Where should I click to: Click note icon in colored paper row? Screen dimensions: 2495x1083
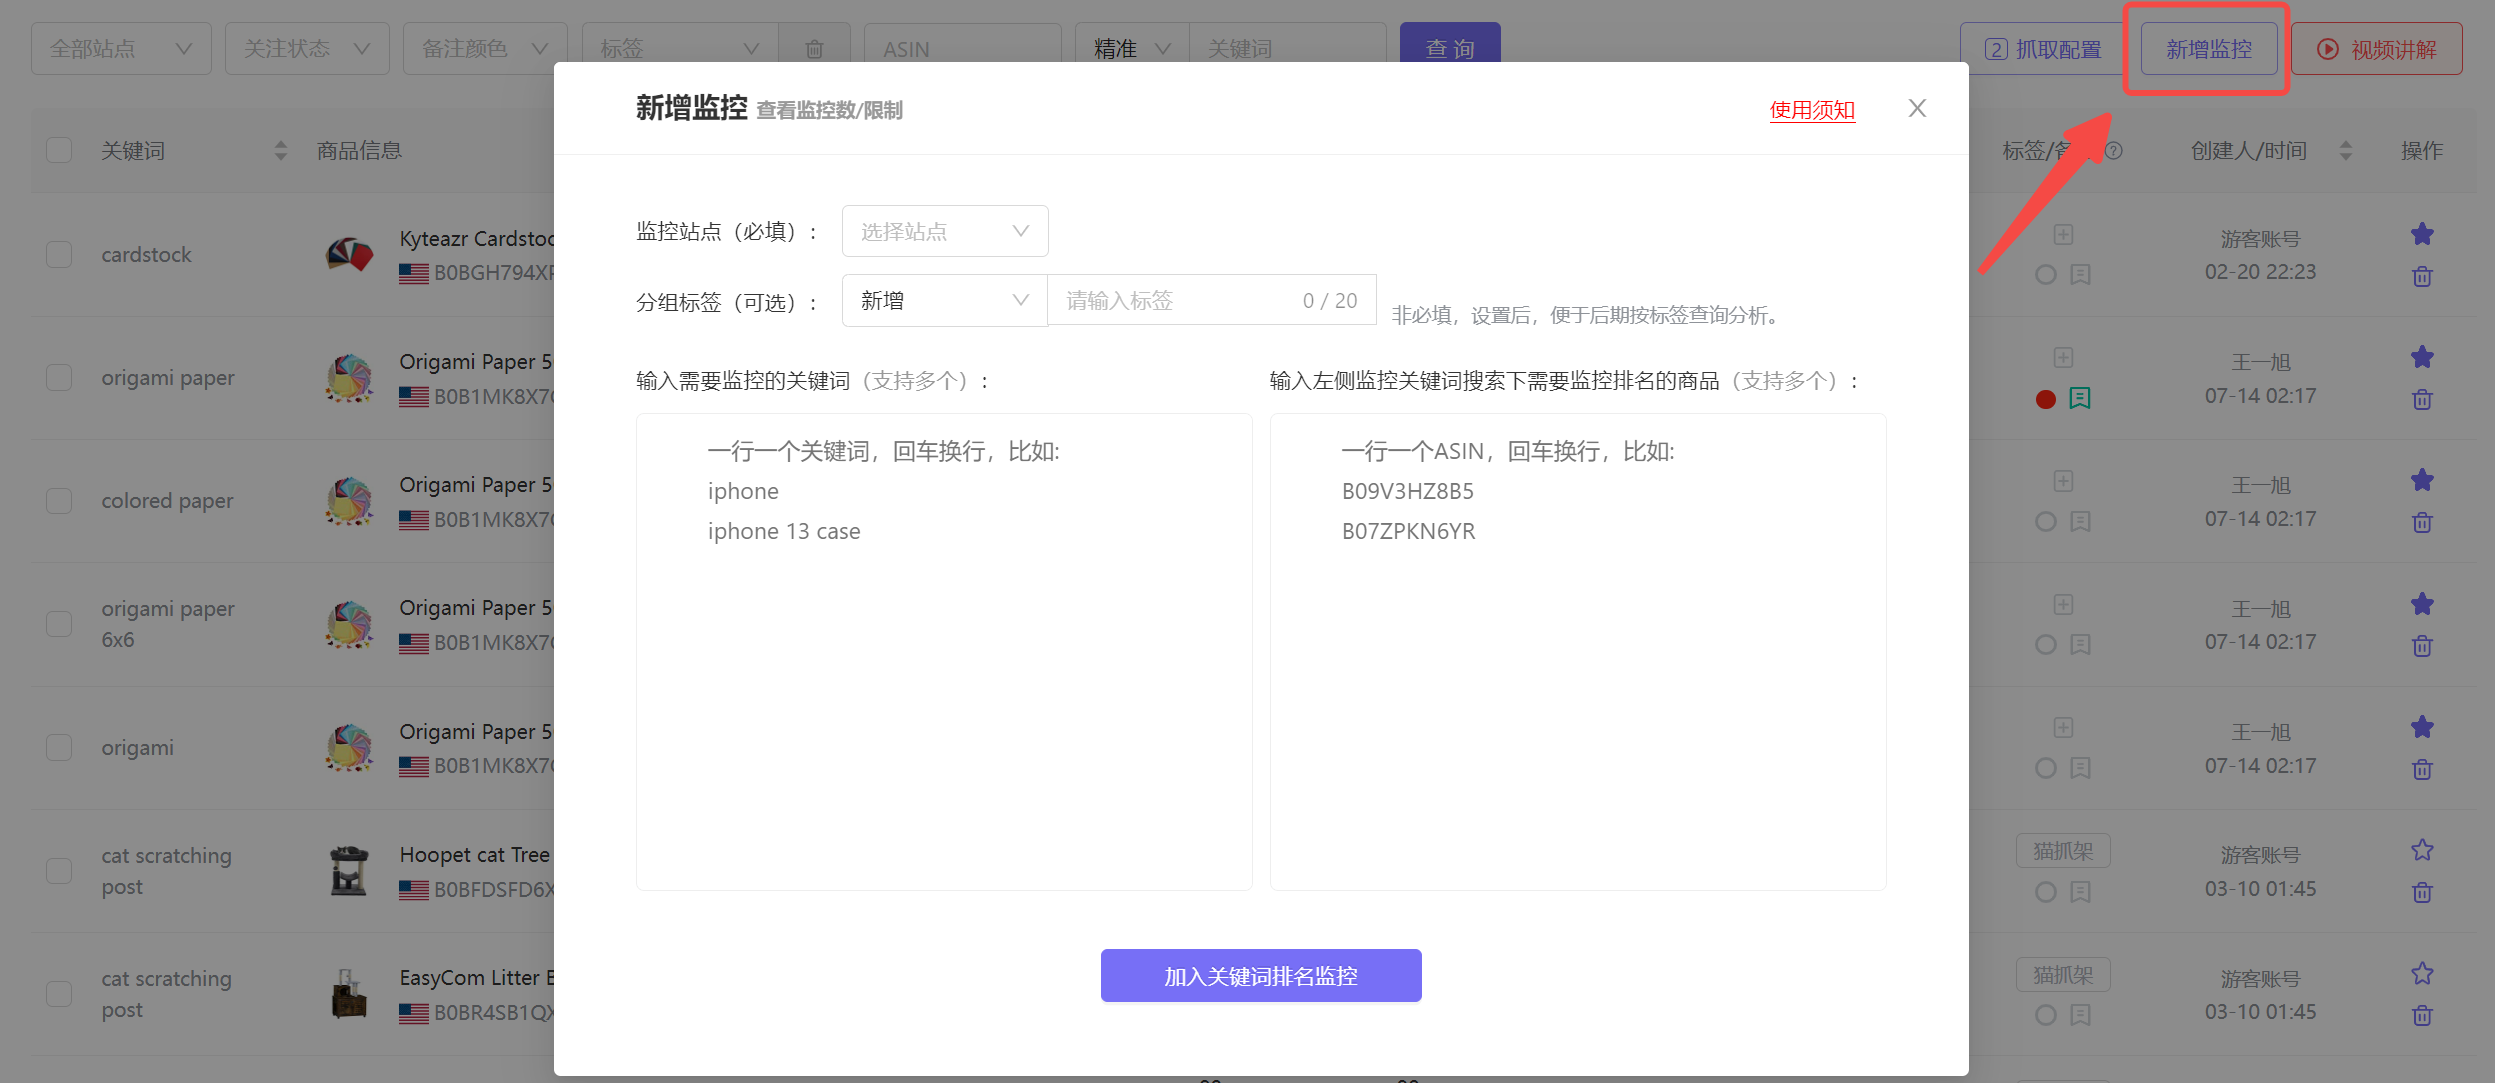coord(2080,522)
